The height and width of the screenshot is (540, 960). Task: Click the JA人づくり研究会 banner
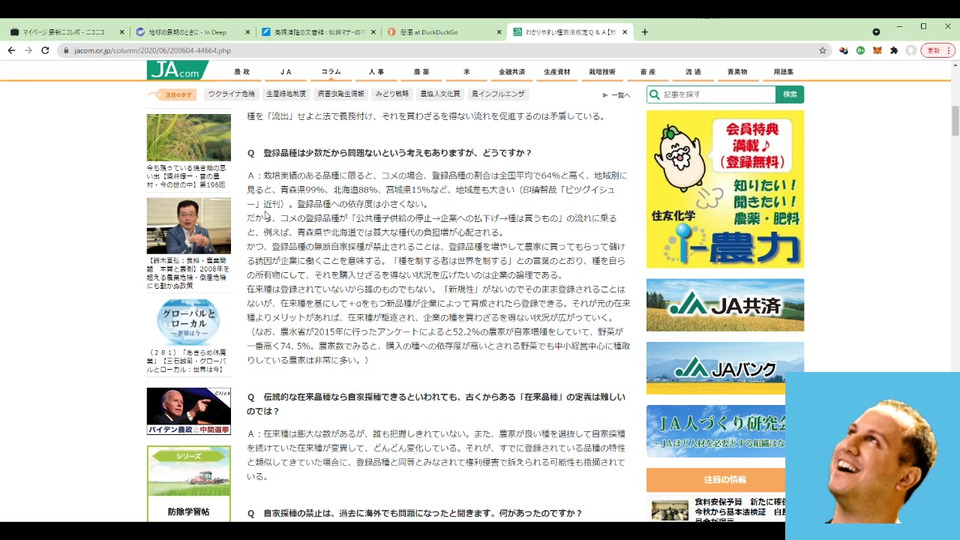point(716,431)
